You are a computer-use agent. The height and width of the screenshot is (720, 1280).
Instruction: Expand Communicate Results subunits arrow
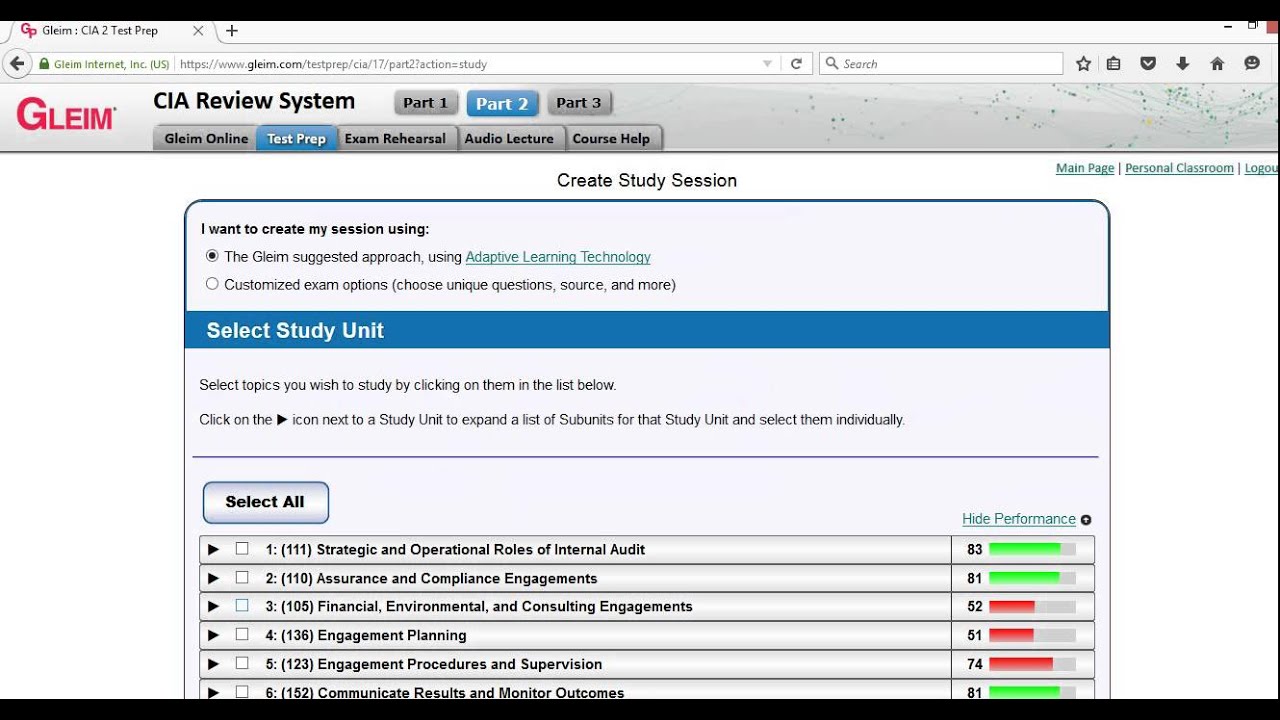(213, 691)
